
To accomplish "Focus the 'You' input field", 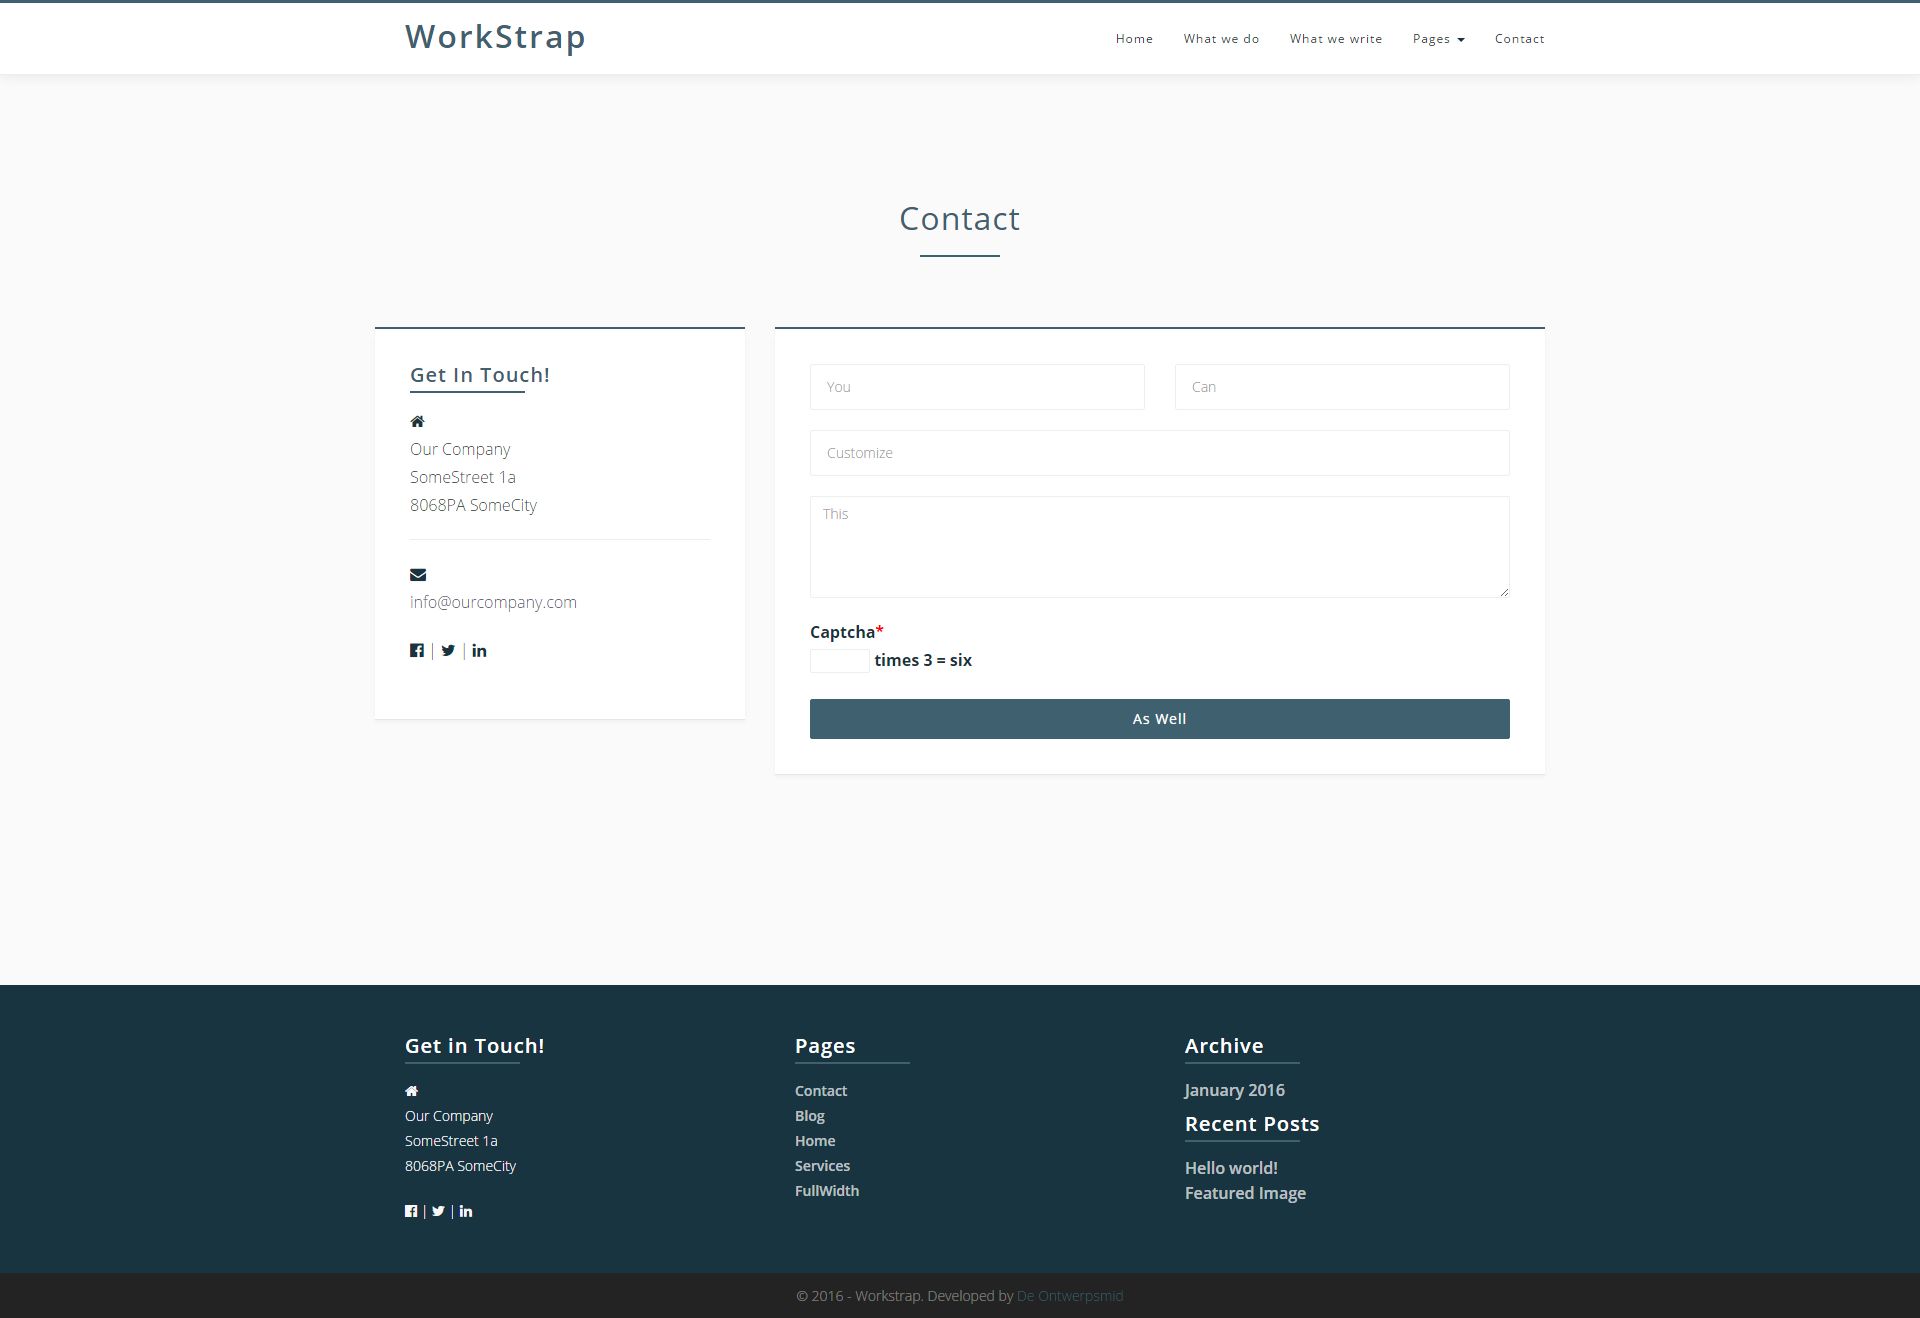I will pyautogui.click(x=976, y=387).
